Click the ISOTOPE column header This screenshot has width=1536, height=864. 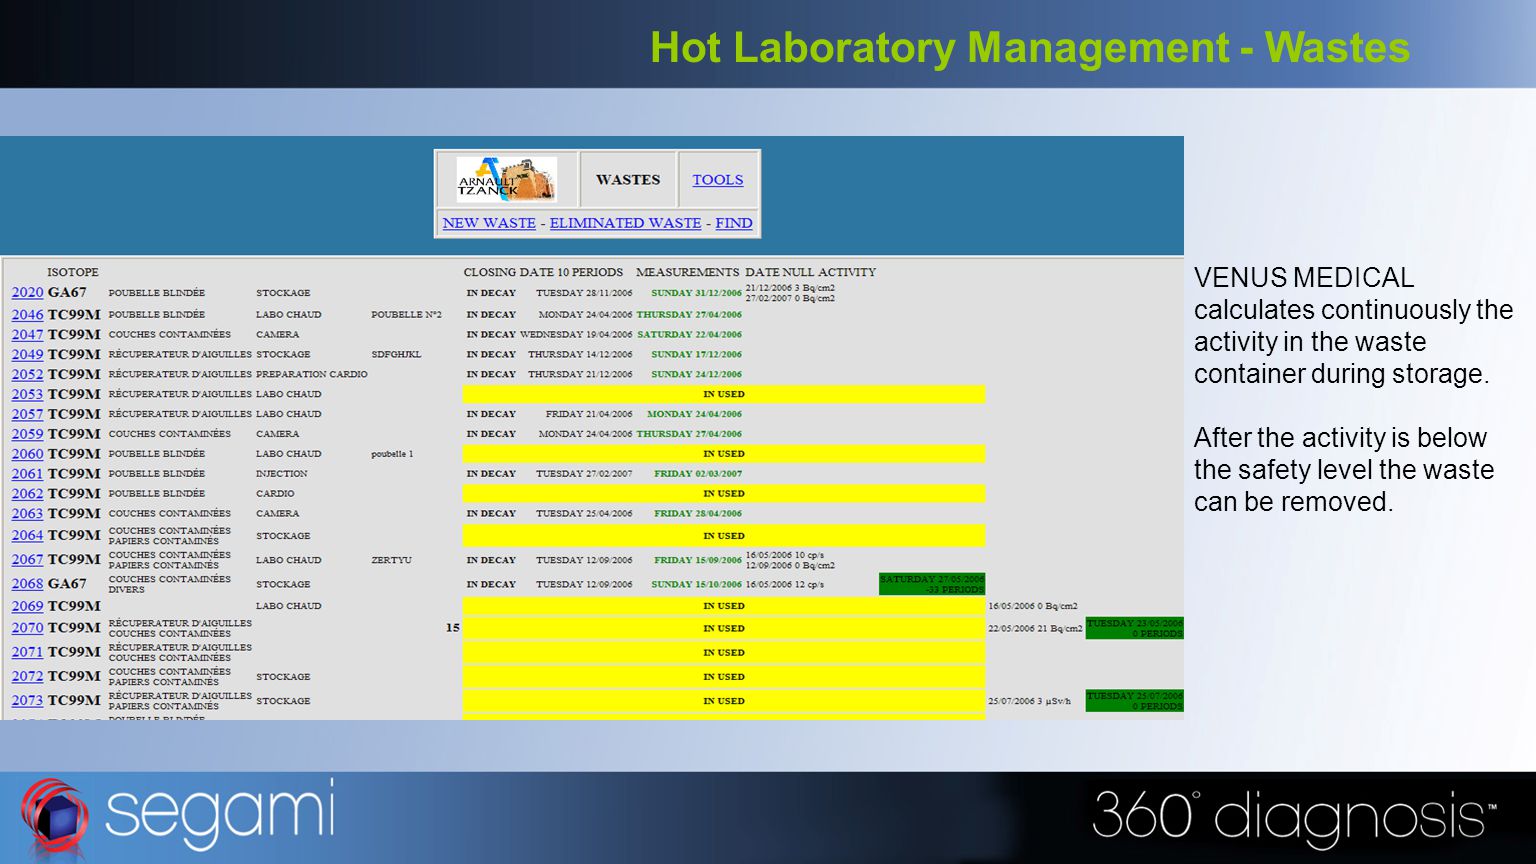pos(73,272)
